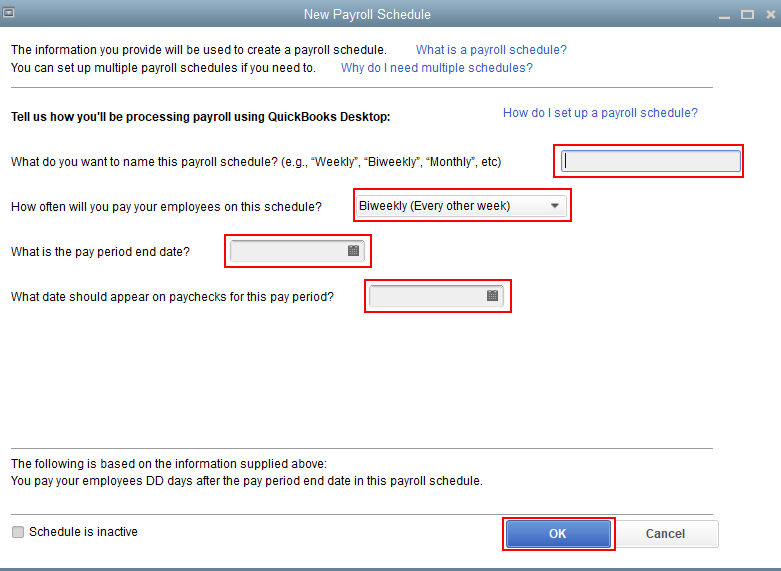Click the "Tell us how you'll be processing payroll" heading
The width and height of the screenshot is (781, 571).
[200, 117]
